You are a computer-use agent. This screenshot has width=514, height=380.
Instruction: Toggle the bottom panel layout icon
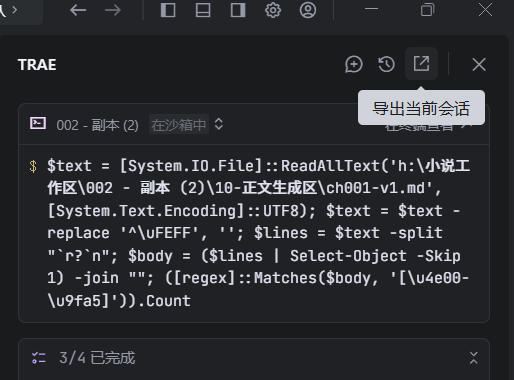203,10
